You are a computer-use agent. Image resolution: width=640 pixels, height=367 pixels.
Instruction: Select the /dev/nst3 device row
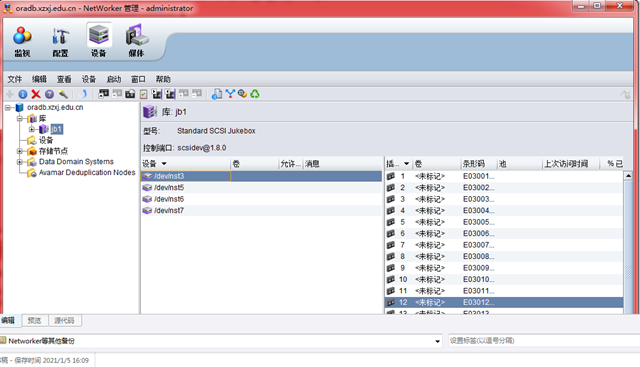pyautogui.click(x=261, y=176)
